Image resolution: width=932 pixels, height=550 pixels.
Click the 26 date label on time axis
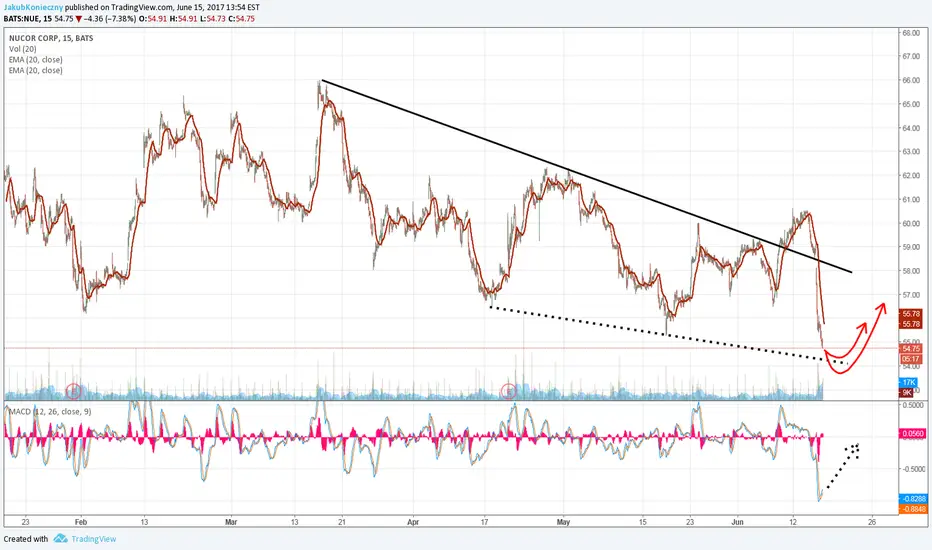click(x=872, y=522)
